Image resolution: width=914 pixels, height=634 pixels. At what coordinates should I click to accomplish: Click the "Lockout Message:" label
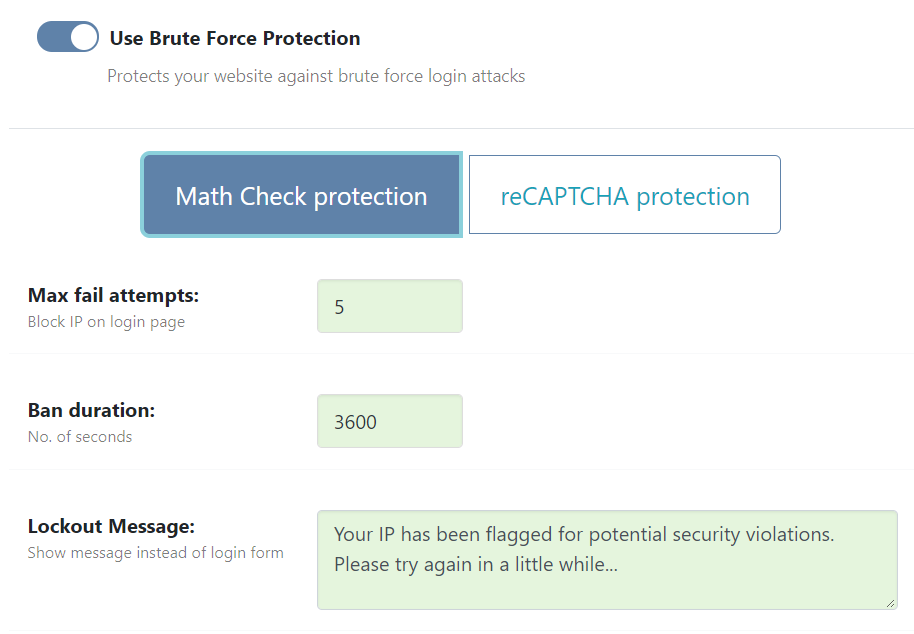coord(111,526)
